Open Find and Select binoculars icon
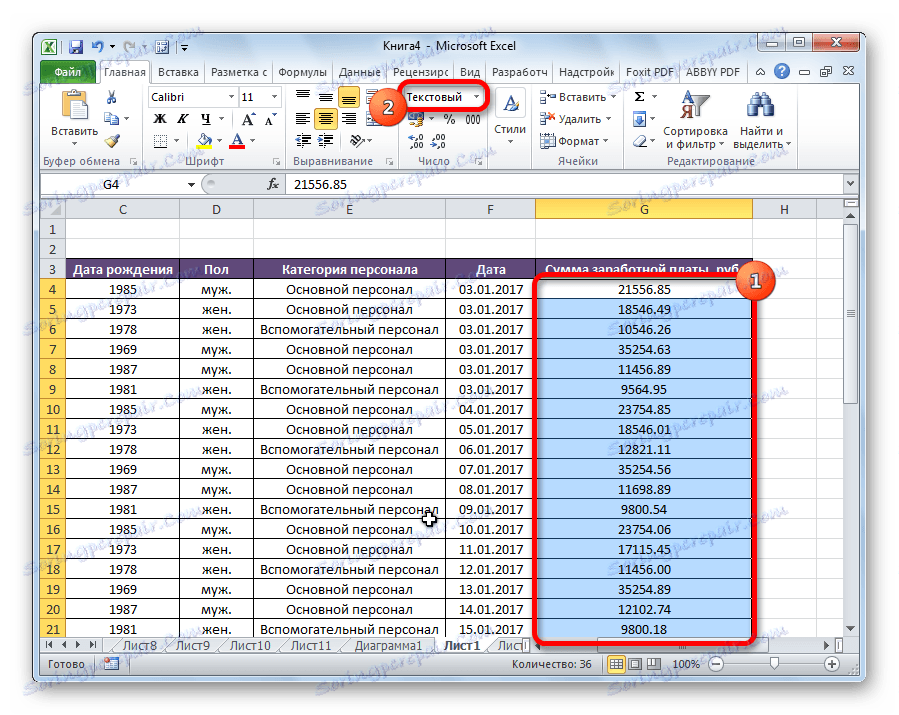 click(763, 103)
